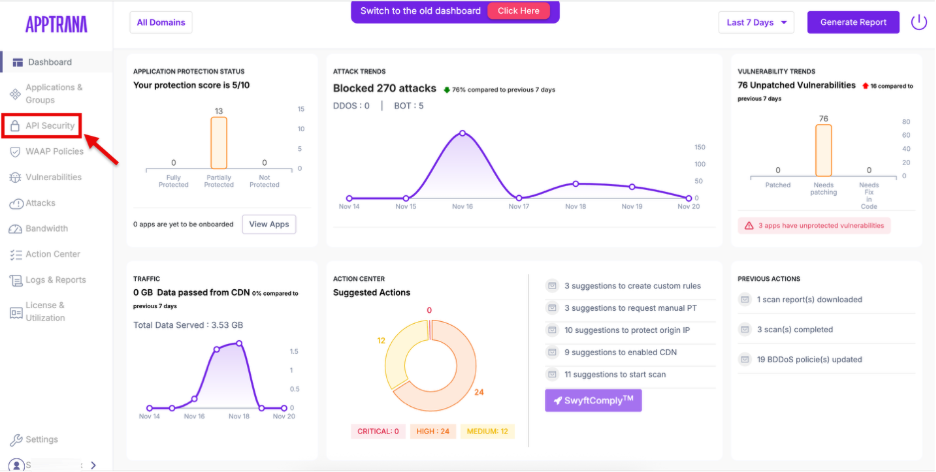
Task: Open the Last 7 Days dropdown
Action: [755, 22]
